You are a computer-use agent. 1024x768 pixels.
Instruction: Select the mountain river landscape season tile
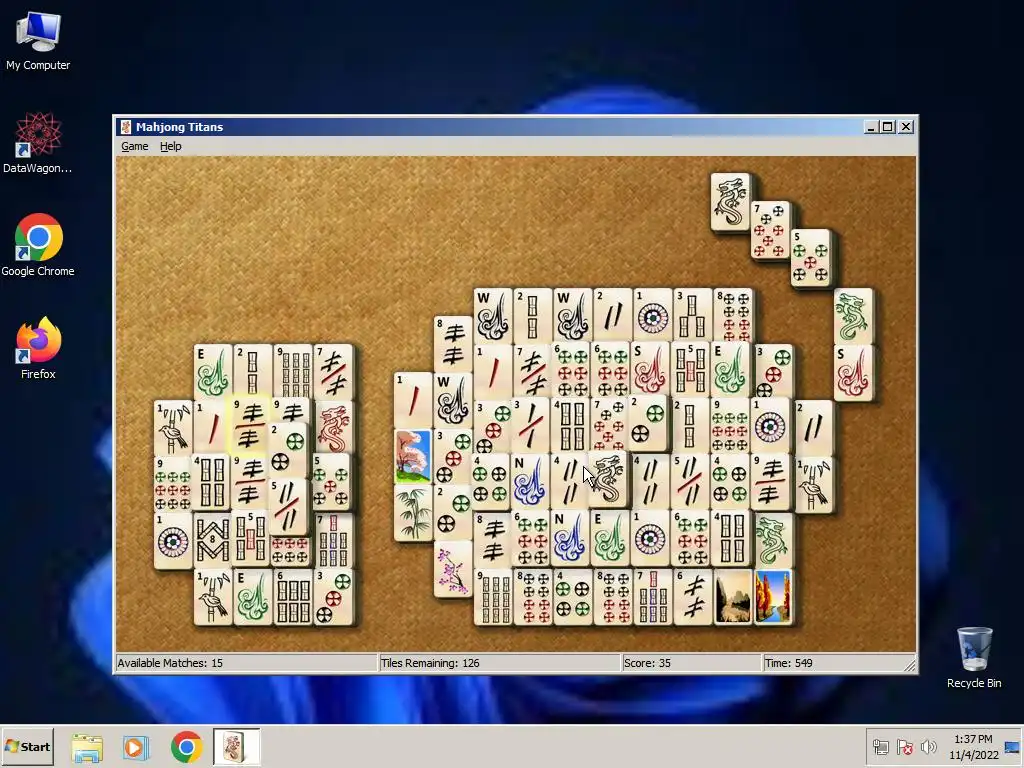click(x=733, y=596)
